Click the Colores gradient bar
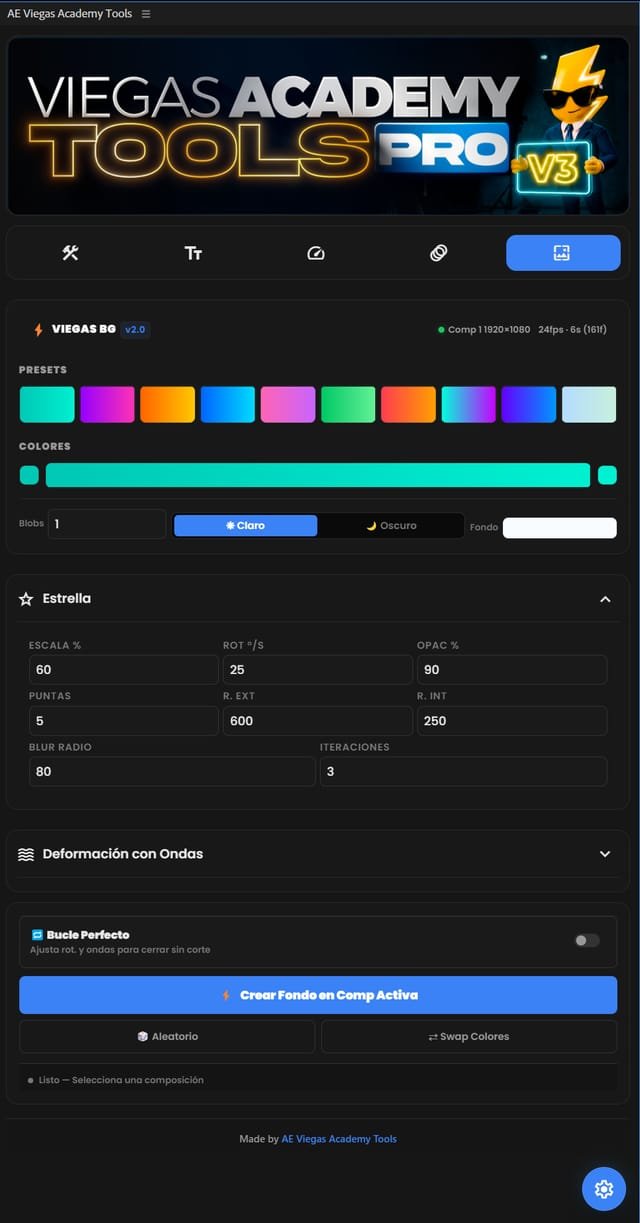The height and width of the screenshot is (1223, 640). pos(318,475)
